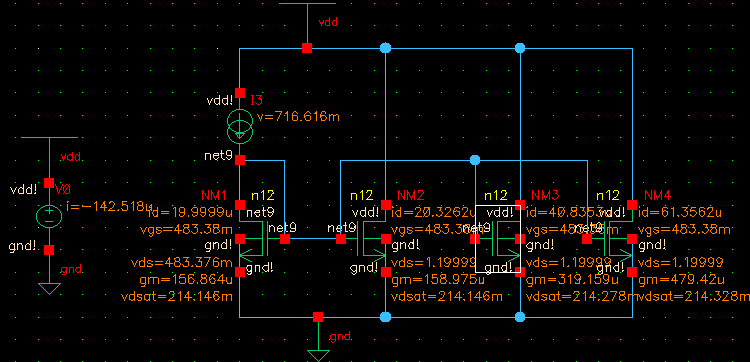Click the red gnd pin on bottom rail
The image size is (750, 362).
coord(318,317)
